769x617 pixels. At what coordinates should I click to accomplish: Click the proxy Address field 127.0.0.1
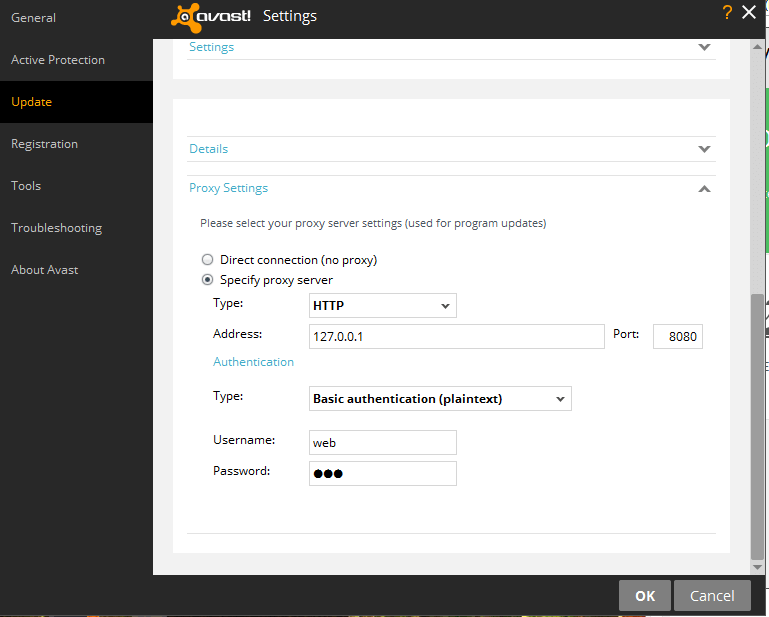(457, 336)
